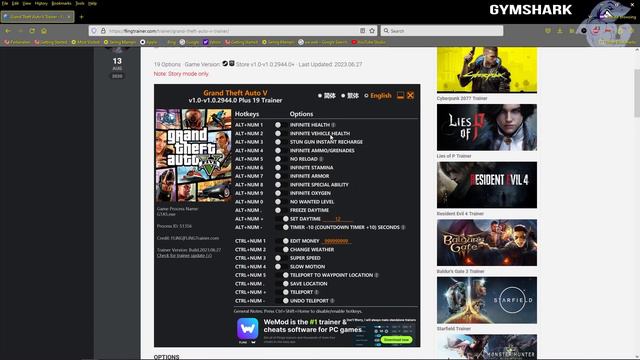Open the YouTube Studio bookmark icon
This screenshot has width=640, height=360.
coord(354,42)
